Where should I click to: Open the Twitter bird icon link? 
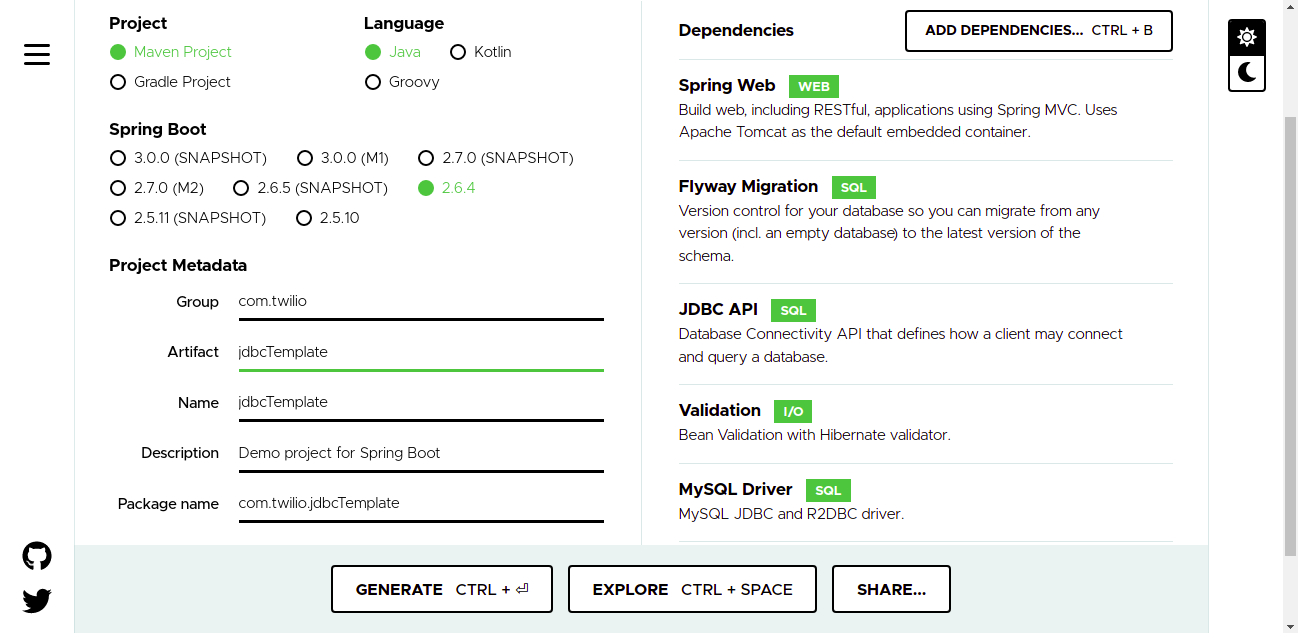(x=37, y=601)
